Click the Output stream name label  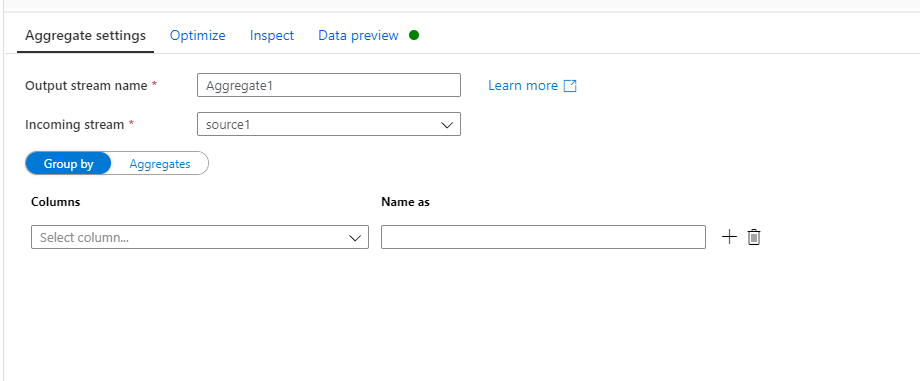(x=86, y=86)
